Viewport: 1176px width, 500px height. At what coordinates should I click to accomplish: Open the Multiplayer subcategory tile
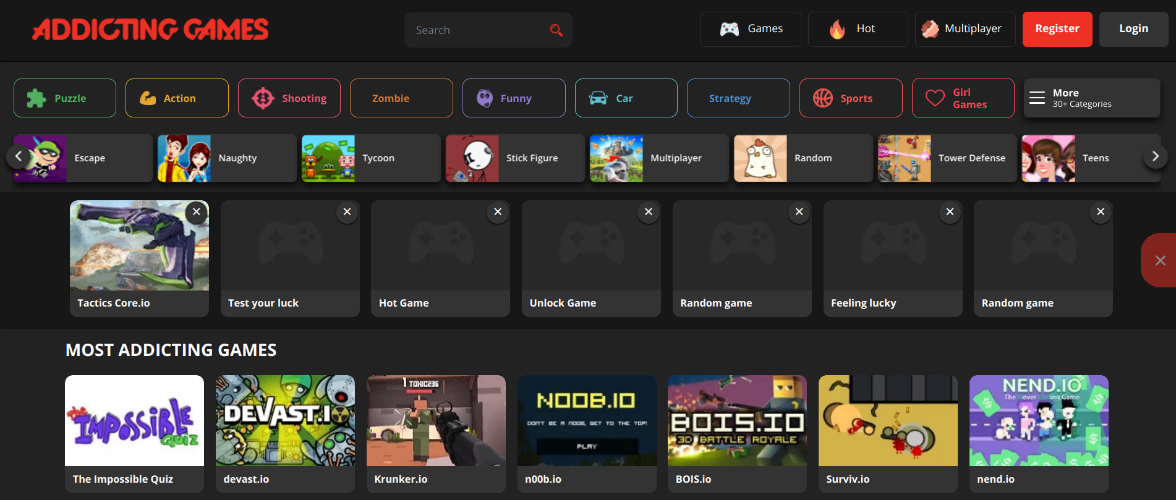(659, 158)
